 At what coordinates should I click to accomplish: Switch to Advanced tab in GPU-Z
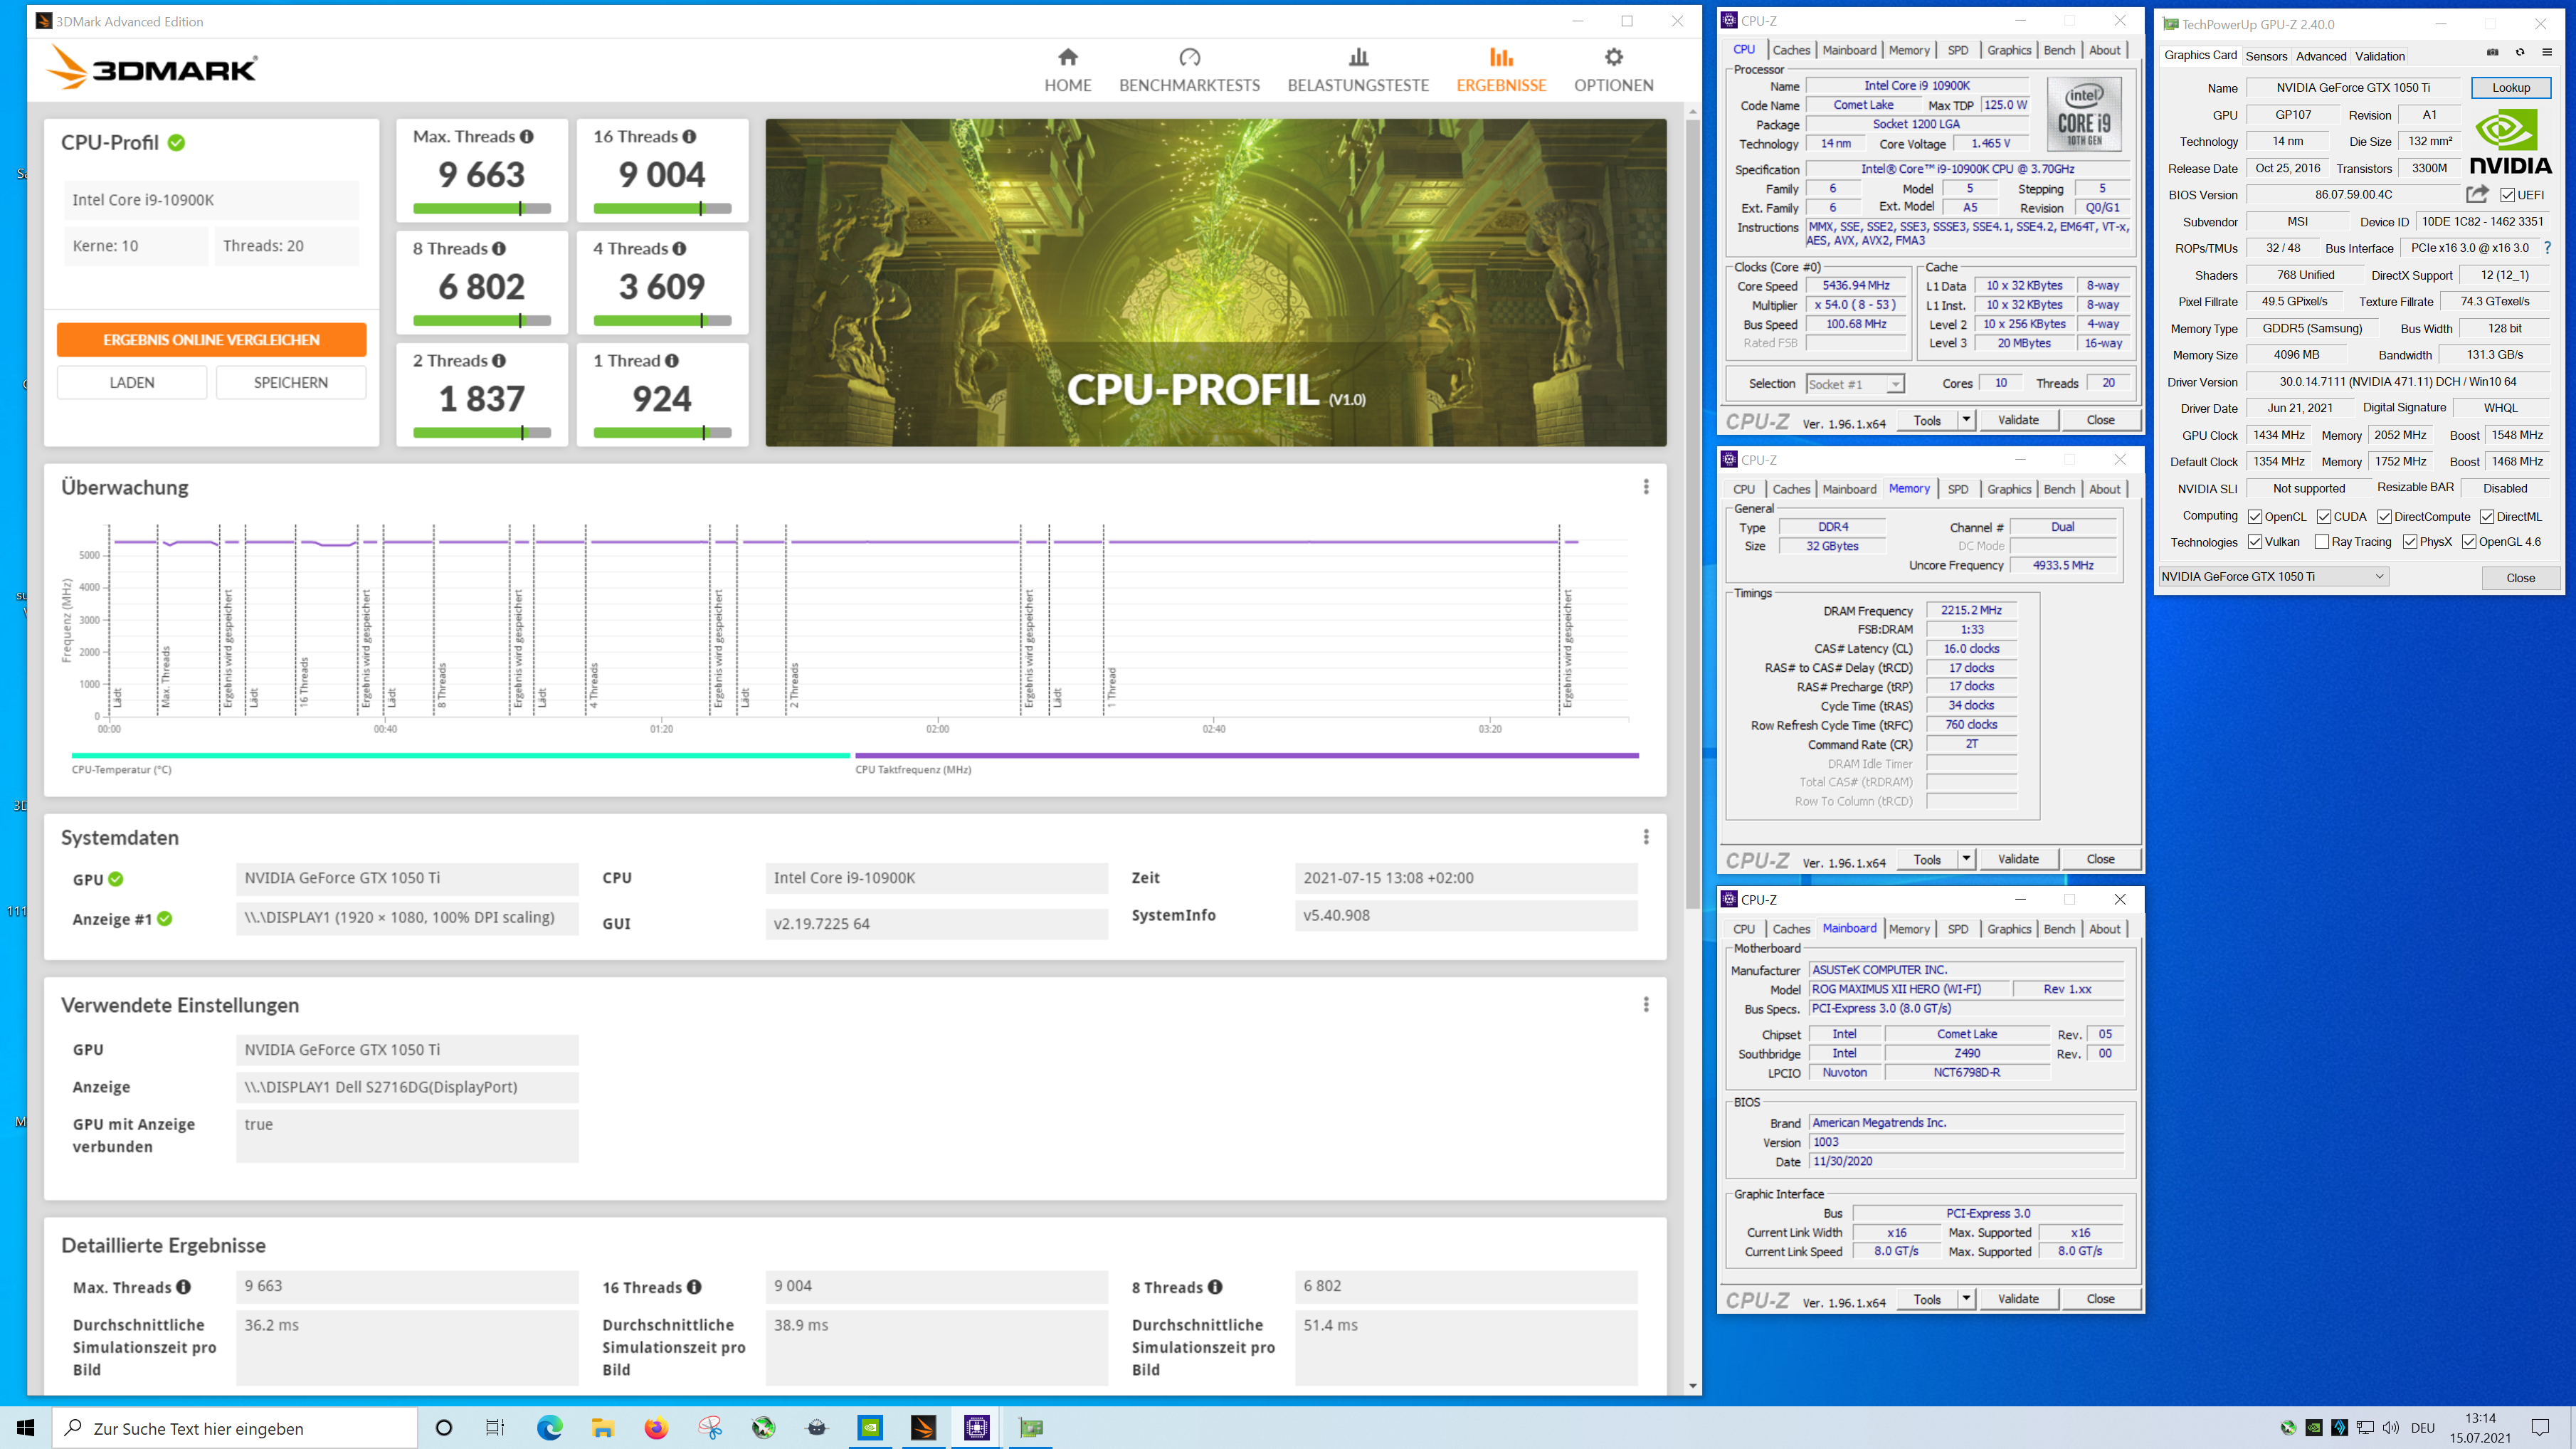(2320, 56)
